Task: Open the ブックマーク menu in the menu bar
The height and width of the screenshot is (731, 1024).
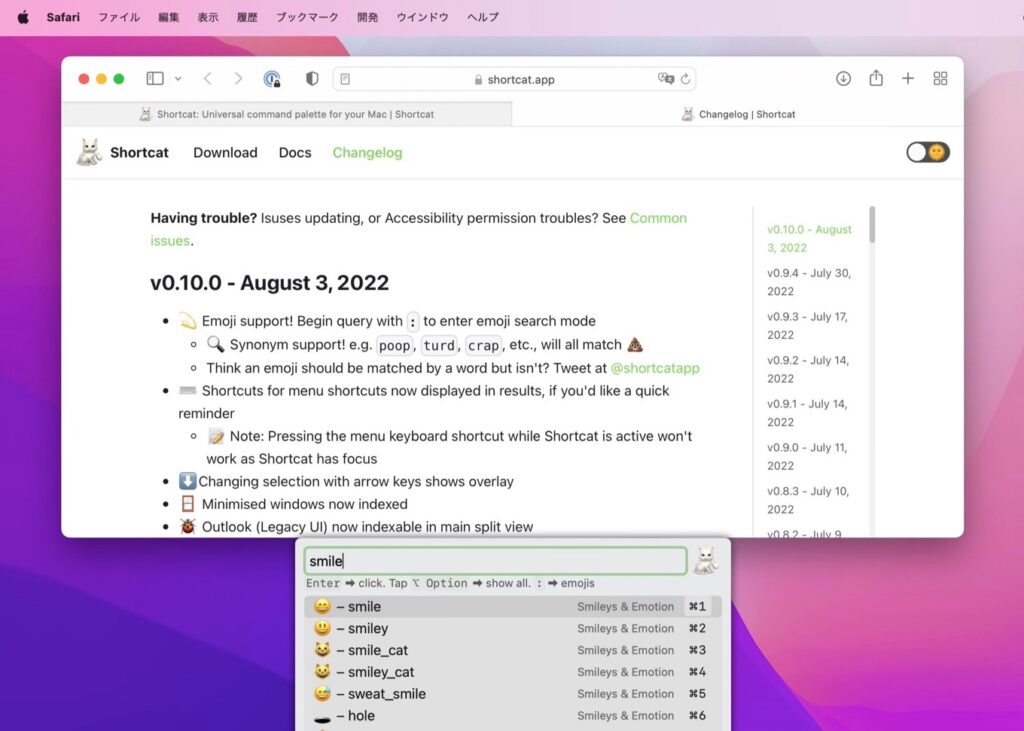Action: coord(306,17)
